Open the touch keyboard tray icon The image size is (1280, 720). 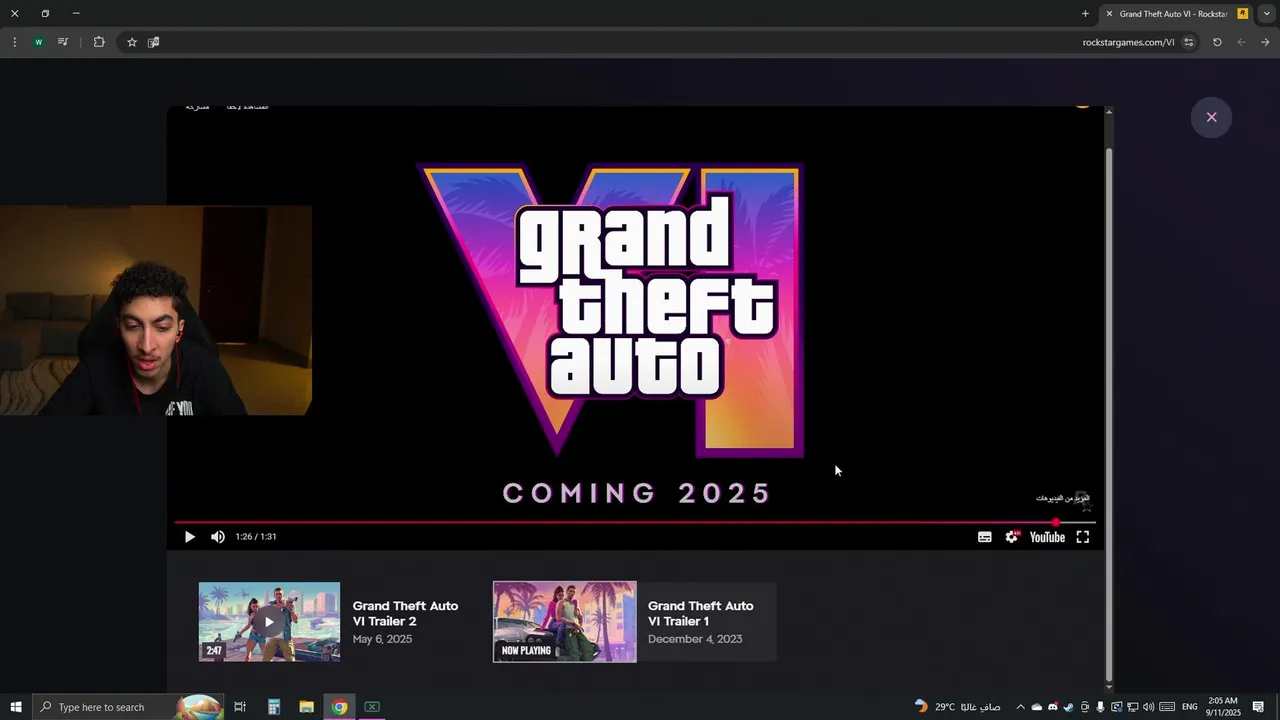point(1167,707)
